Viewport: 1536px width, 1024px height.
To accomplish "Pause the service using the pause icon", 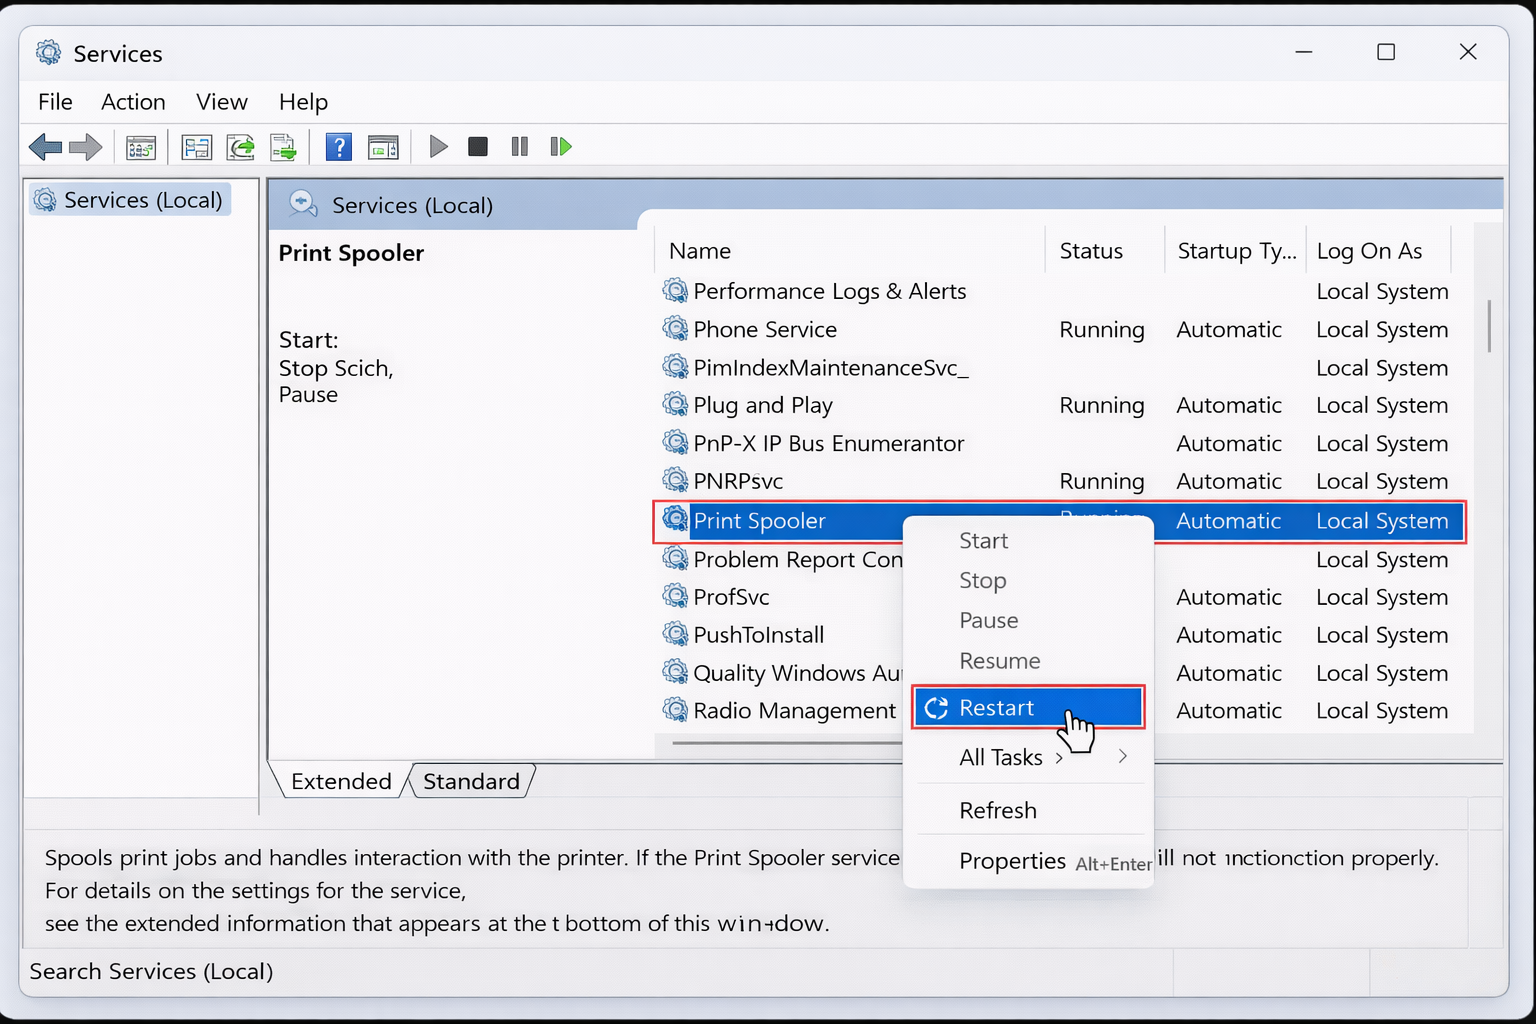I will [519, 146].
